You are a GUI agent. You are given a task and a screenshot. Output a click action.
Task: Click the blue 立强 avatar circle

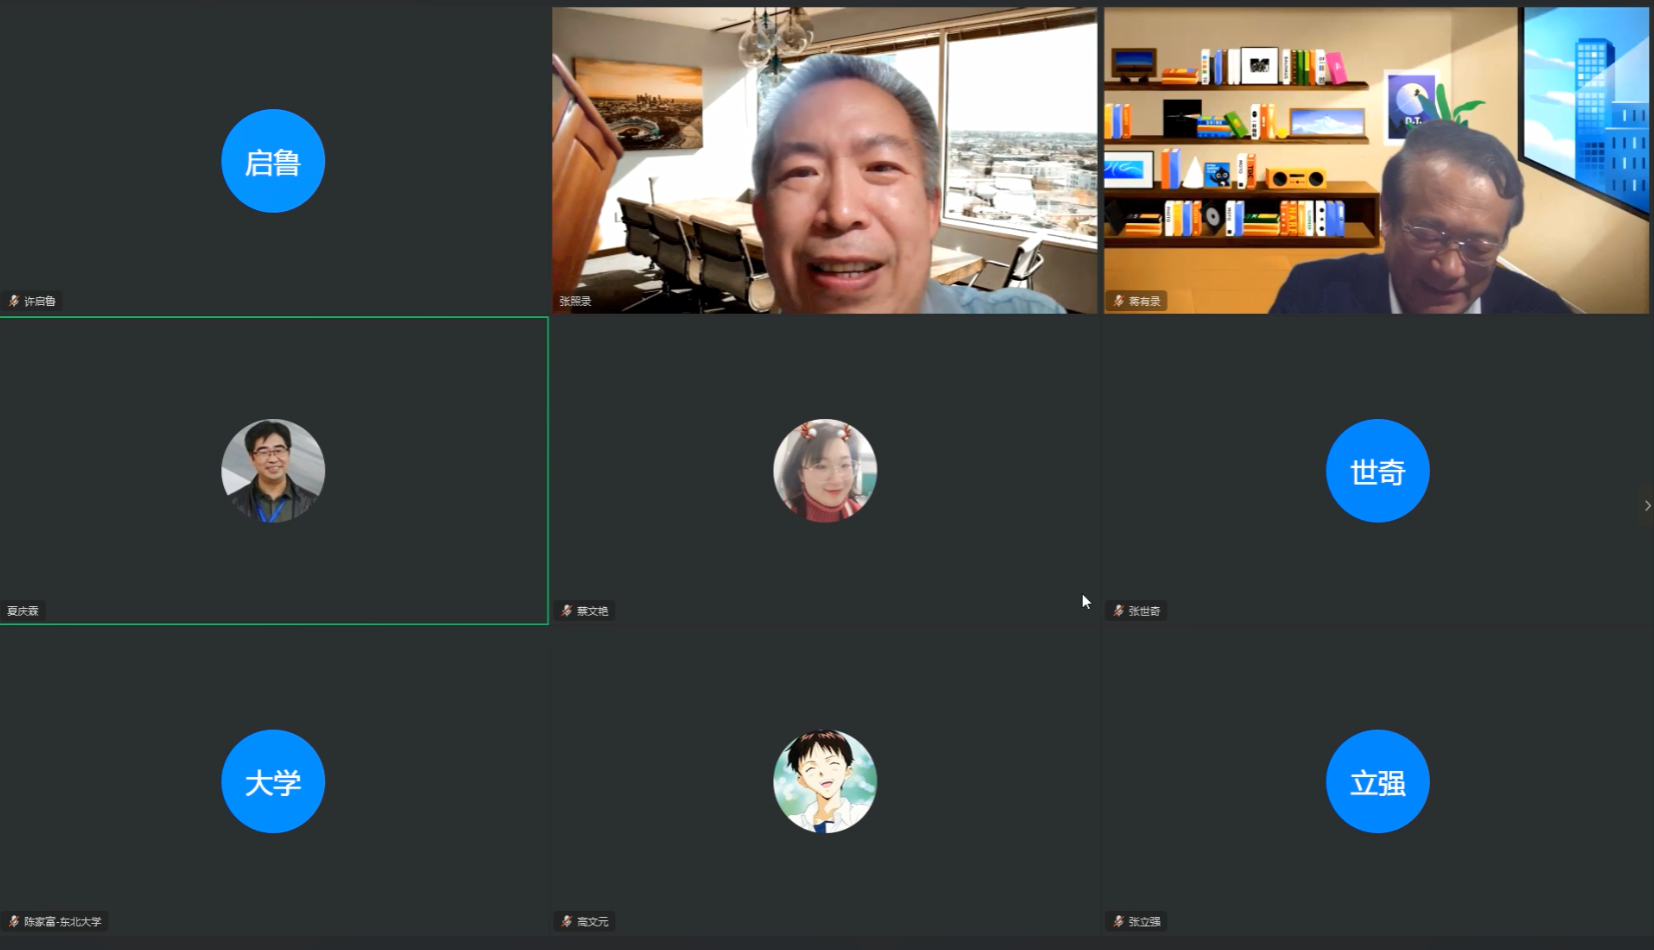1377,782
